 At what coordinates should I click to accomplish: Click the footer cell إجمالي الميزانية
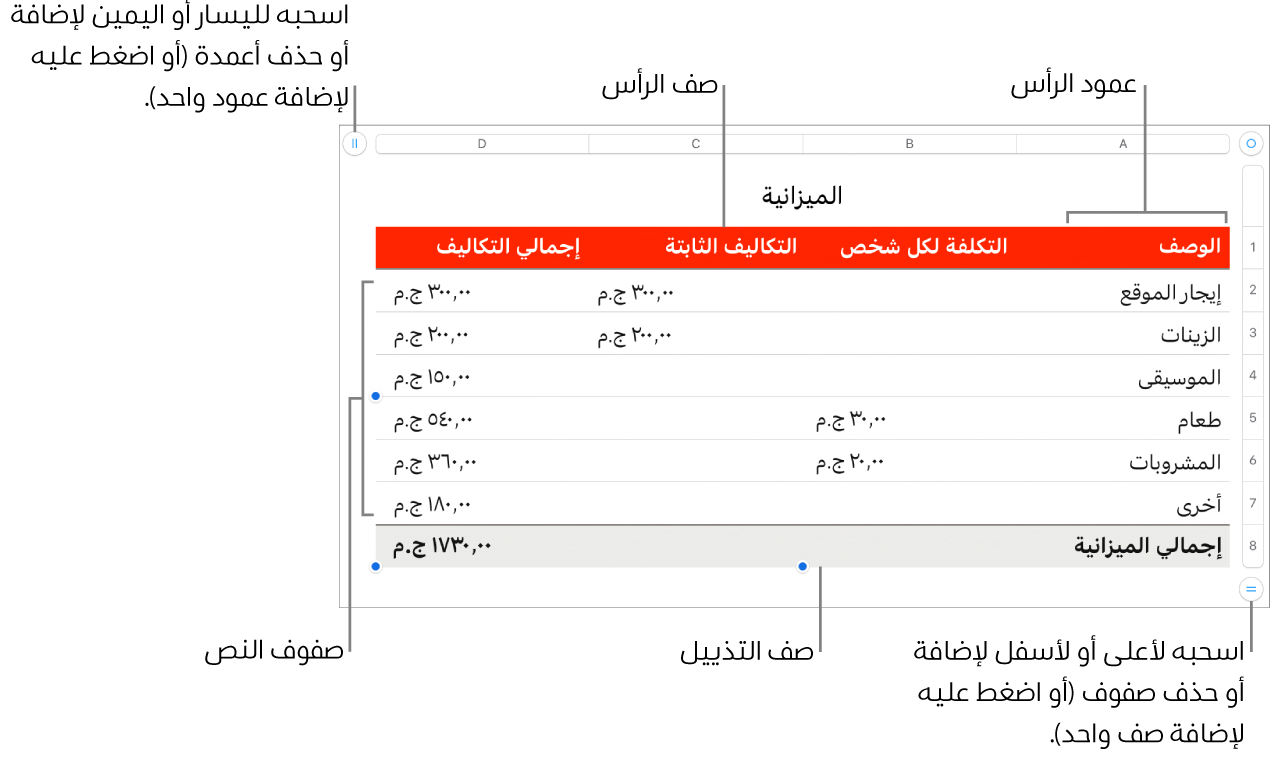[x=1147, y=546]
